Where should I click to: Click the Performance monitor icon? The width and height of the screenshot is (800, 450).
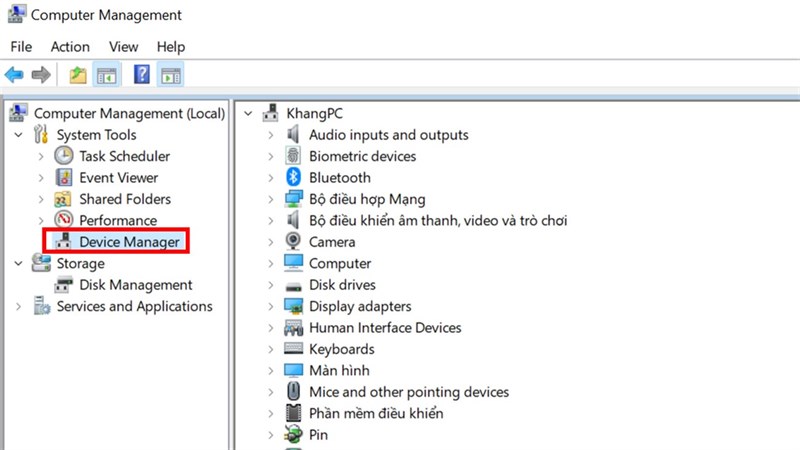click(x=63, y=220)
